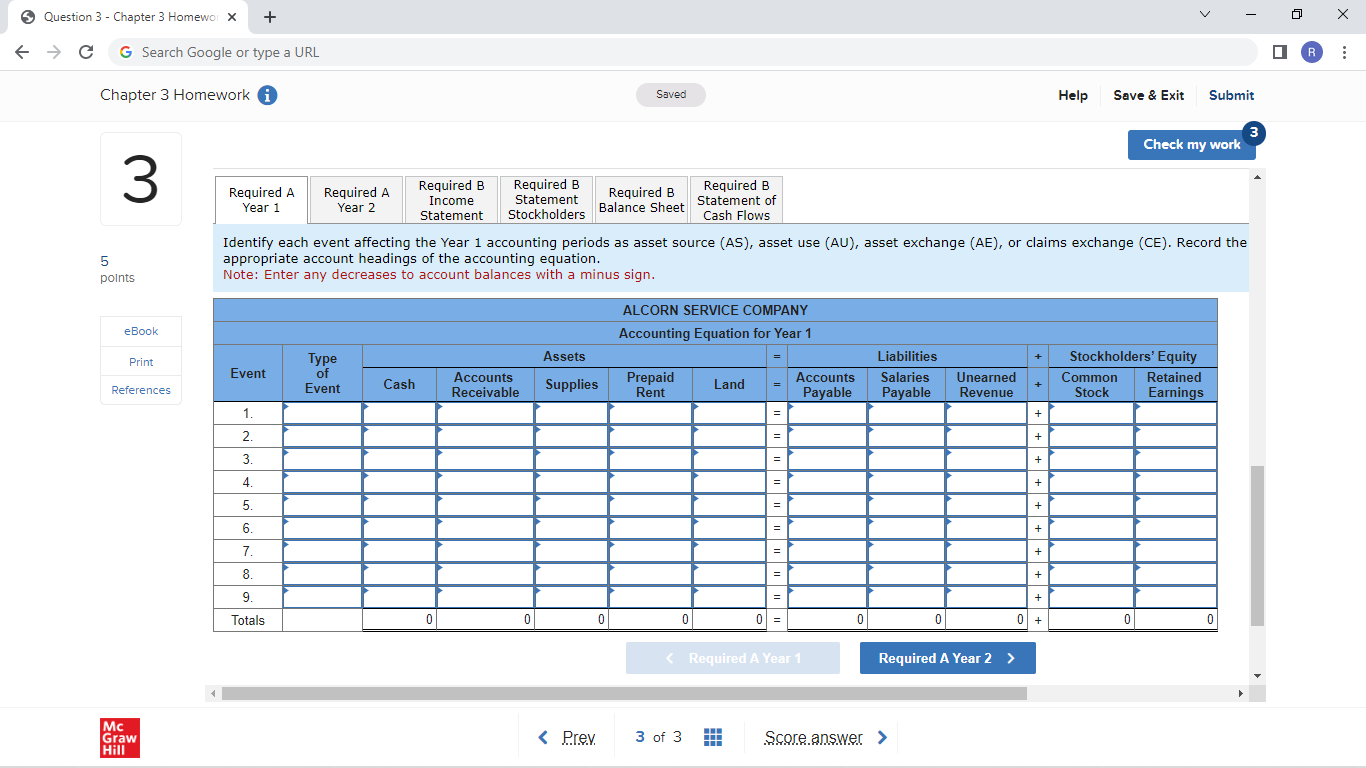Open the eBook resource

coord(140,331)
